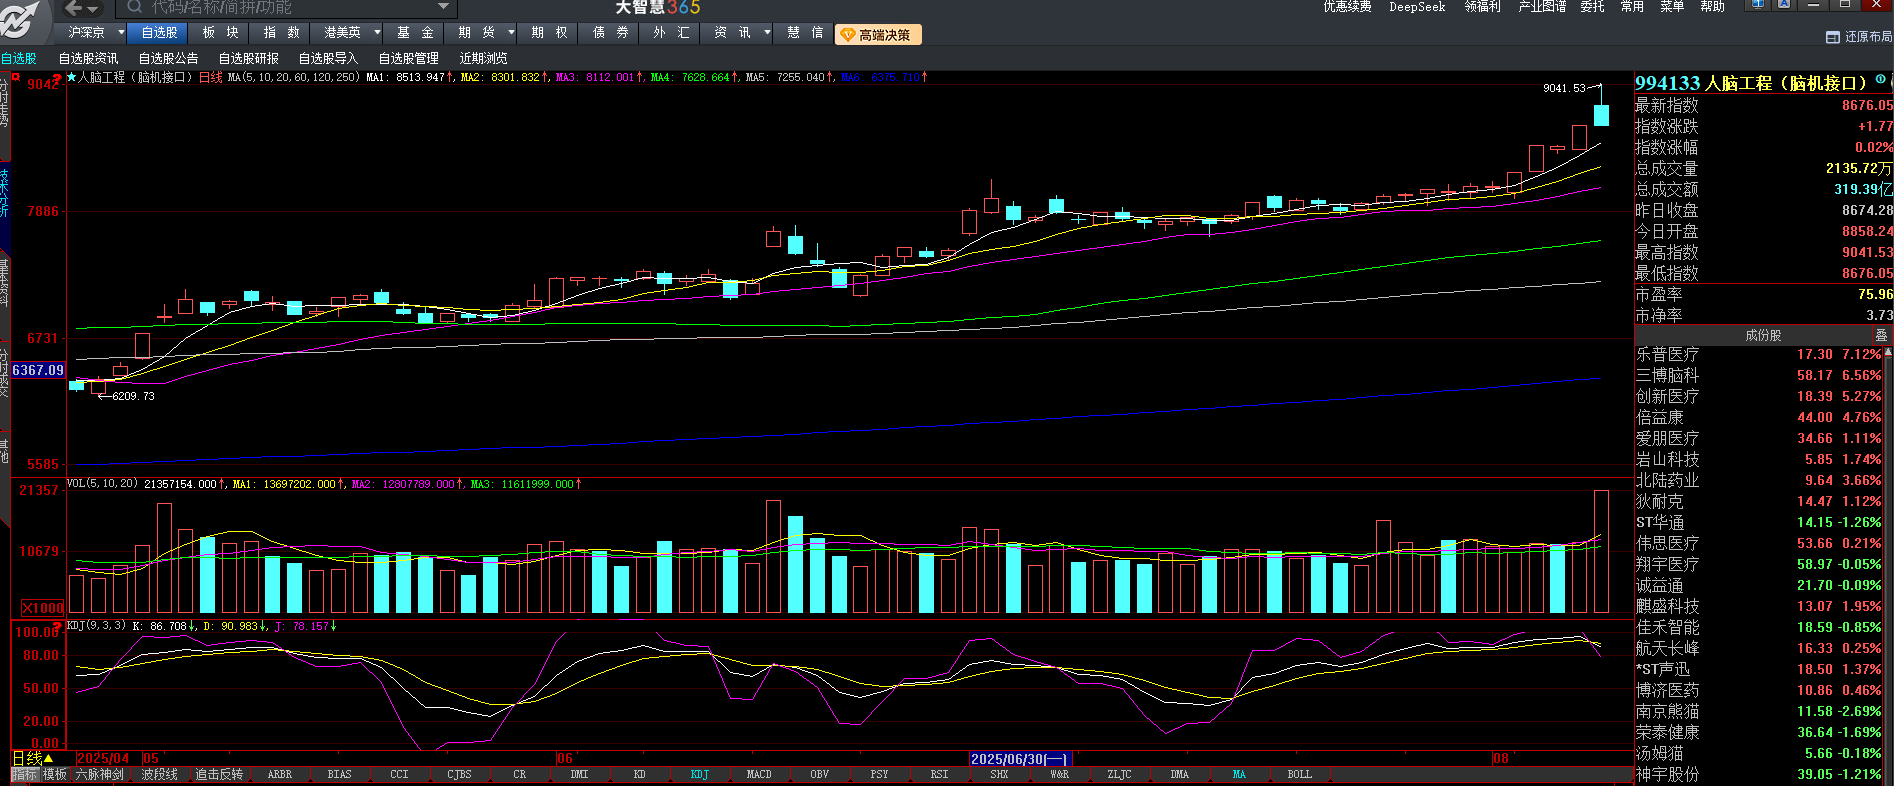Click the constituent list scrollbar up arrow
Screen dimensions: 1894x786
point(1888,352)
